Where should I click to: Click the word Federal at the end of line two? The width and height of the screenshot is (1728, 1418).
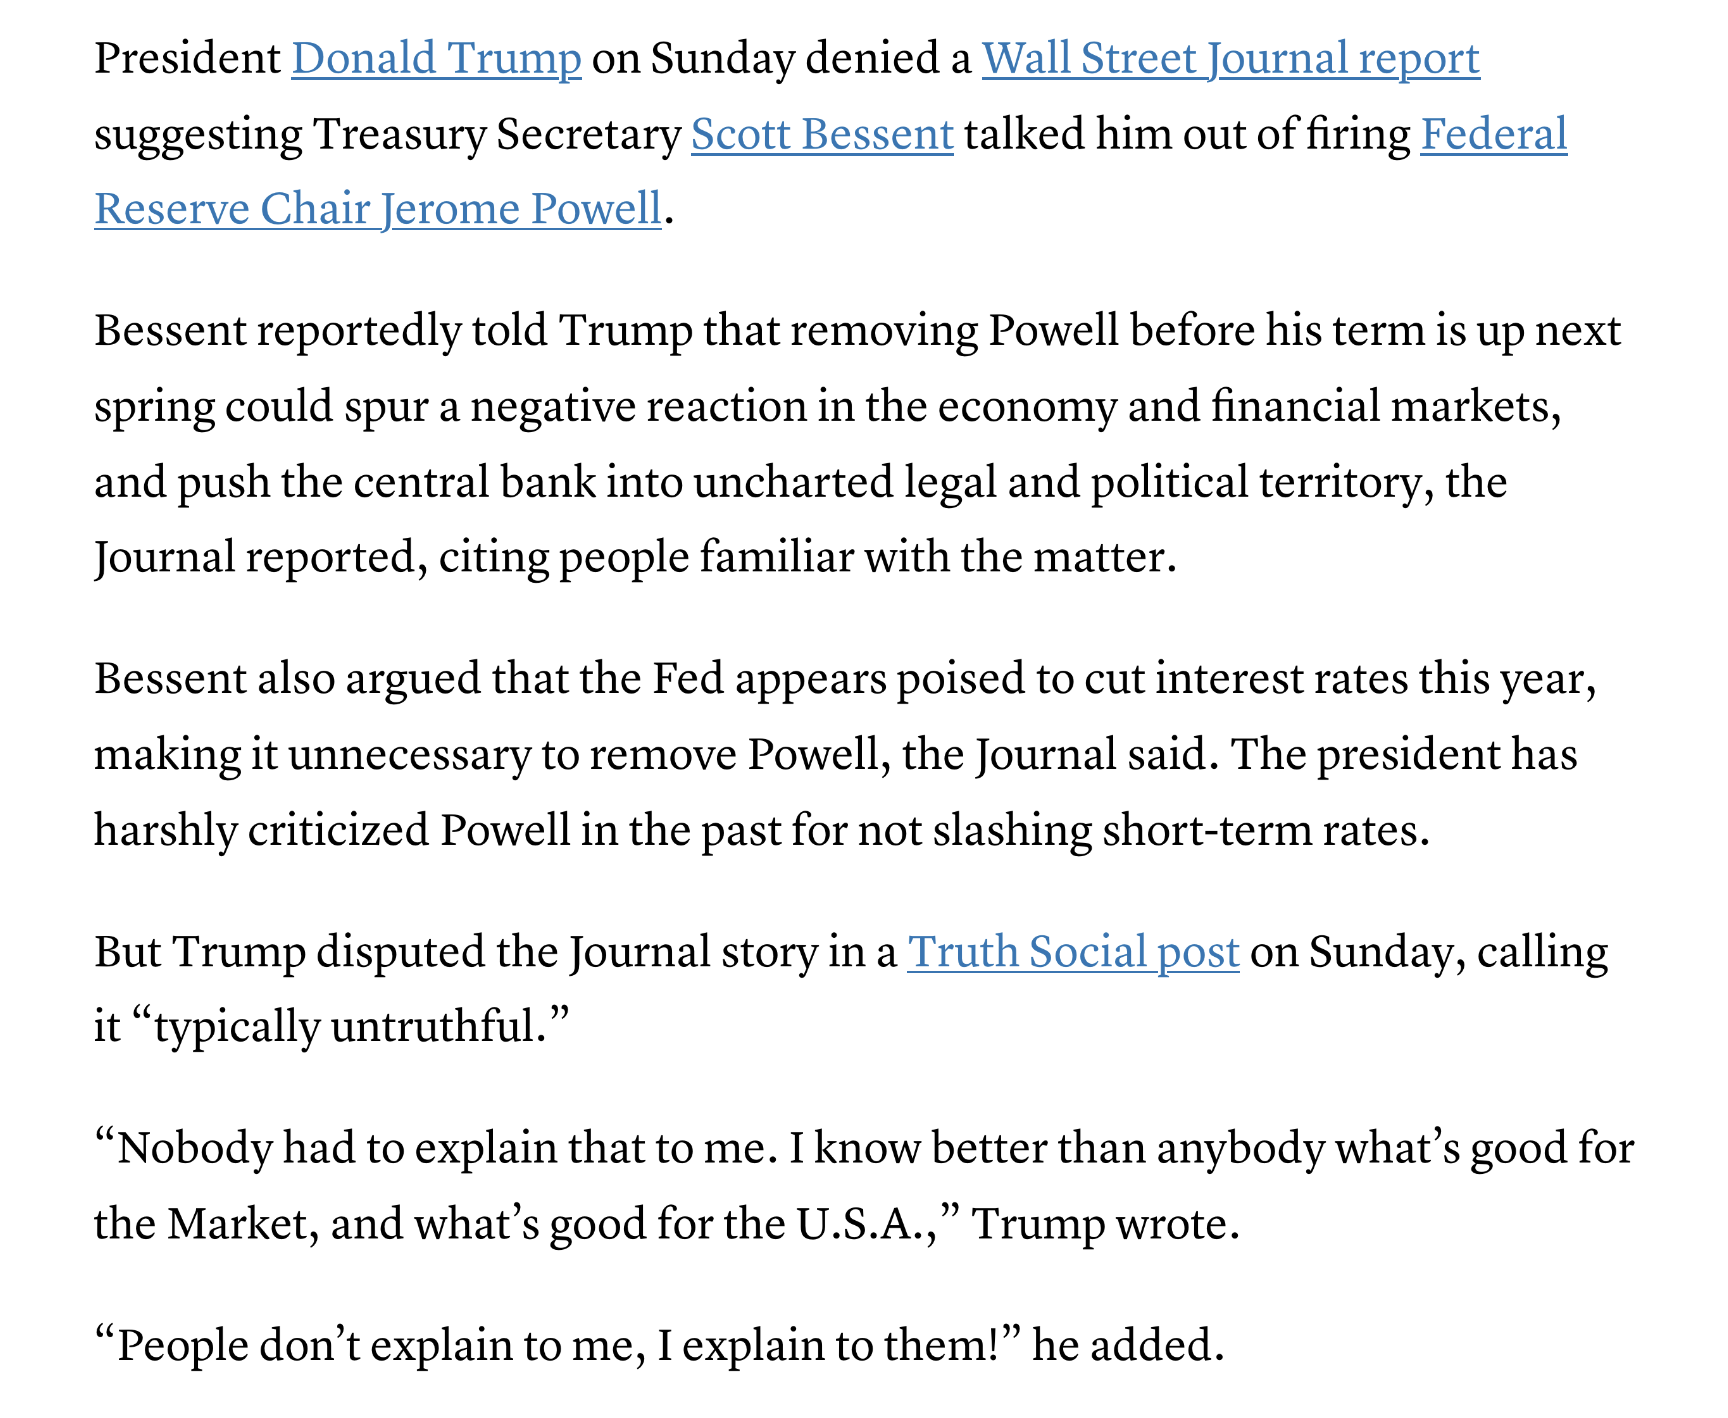[x=1494, y=134]
